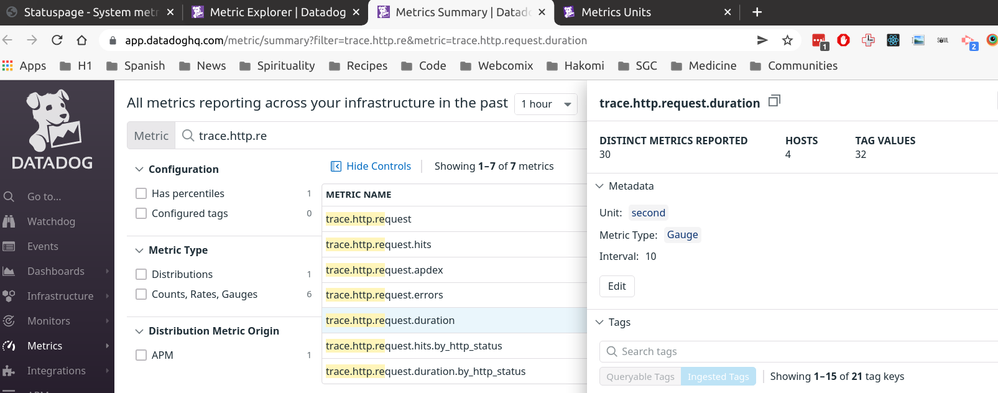Check the Distributions metric type filter
This screenshot has width=998, height=393.
[141, 275]
